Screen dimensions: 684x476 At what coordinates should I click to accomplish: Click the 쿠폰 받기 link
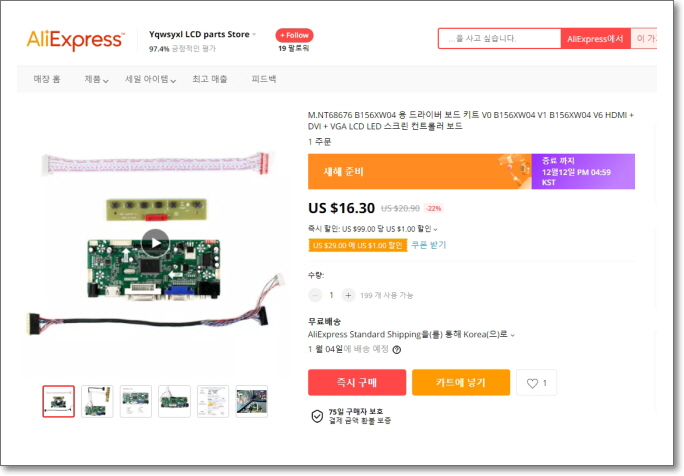(x=429, y=245)
